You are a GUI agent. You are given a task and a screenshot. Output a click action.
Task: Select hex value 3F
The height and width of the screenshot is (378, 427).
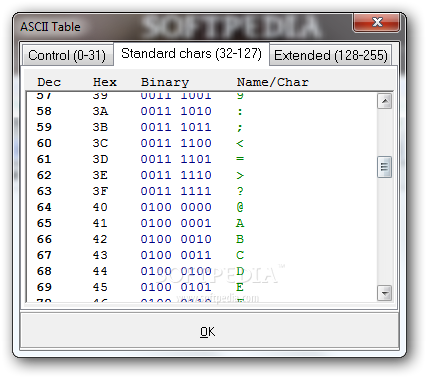tap(100, 191)
